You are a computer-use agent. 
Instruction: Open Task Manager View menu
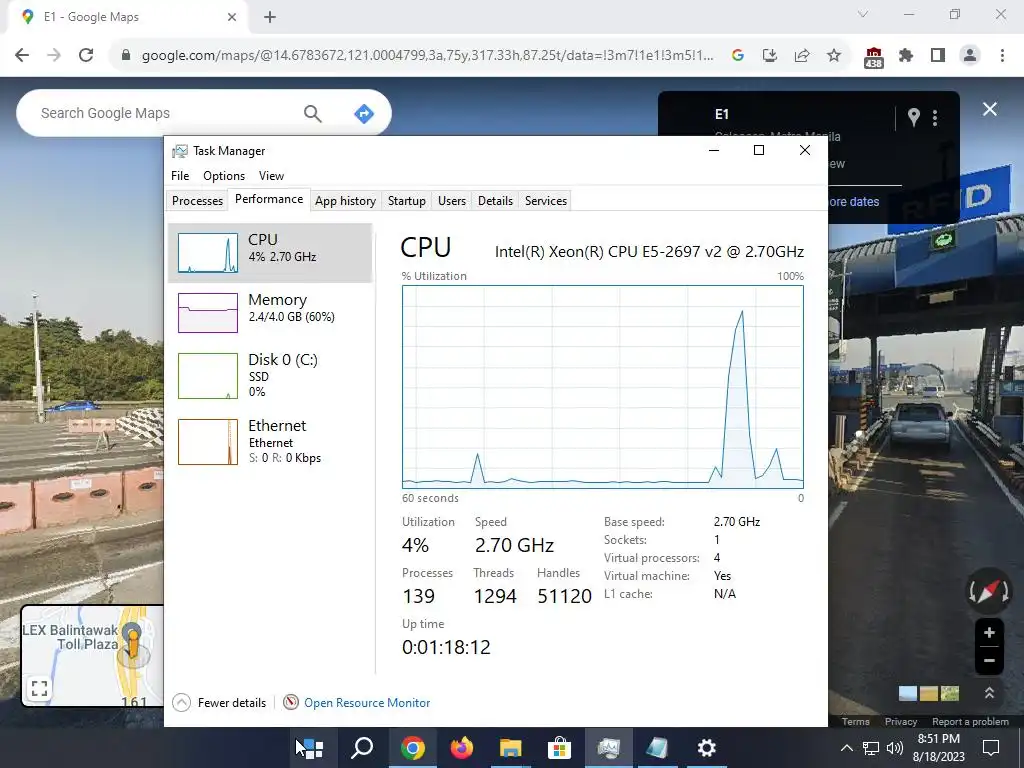coord(271,176)
